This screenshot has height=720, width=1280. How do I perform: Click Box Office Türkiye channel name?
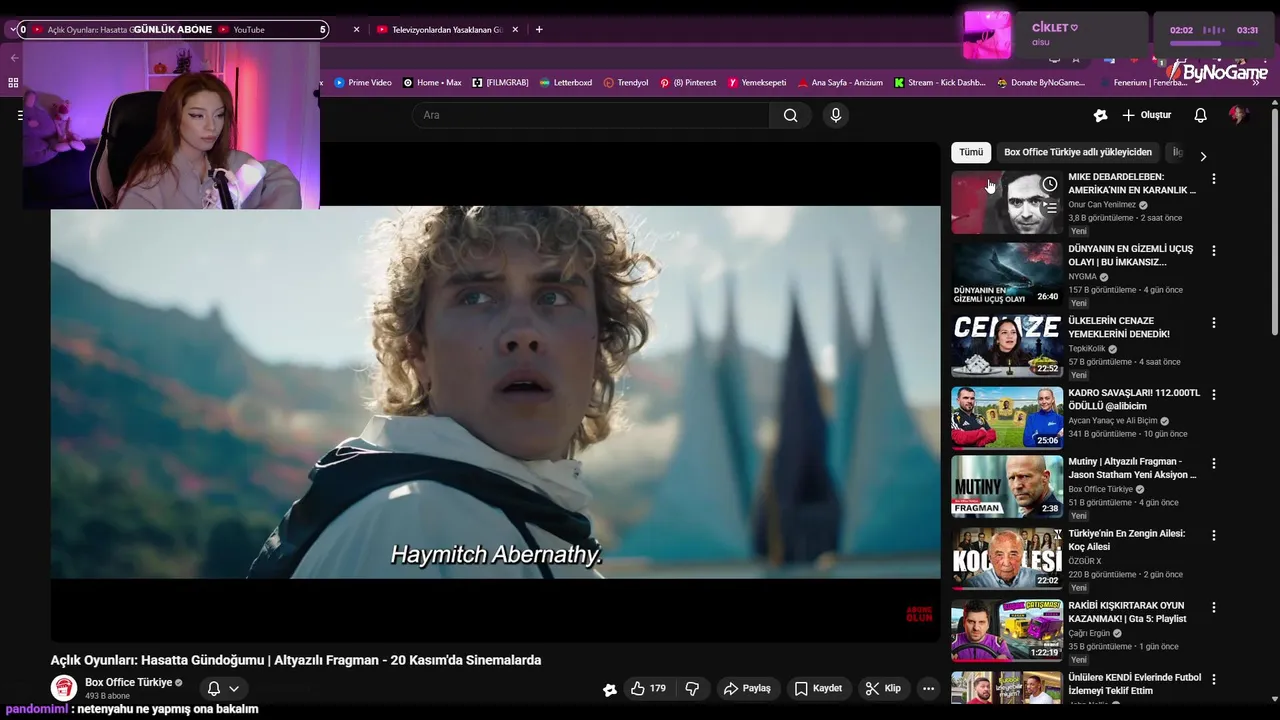pos(128,682)
